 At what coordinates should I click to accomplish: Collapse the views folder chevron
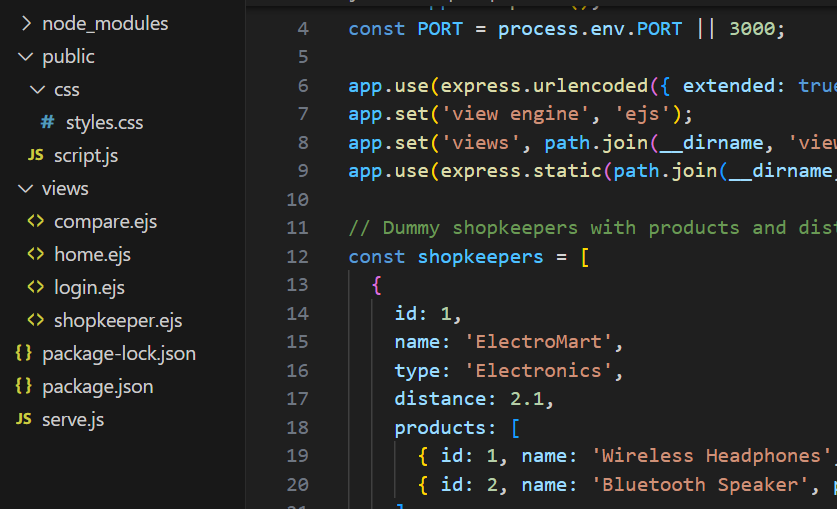point(26,188)
